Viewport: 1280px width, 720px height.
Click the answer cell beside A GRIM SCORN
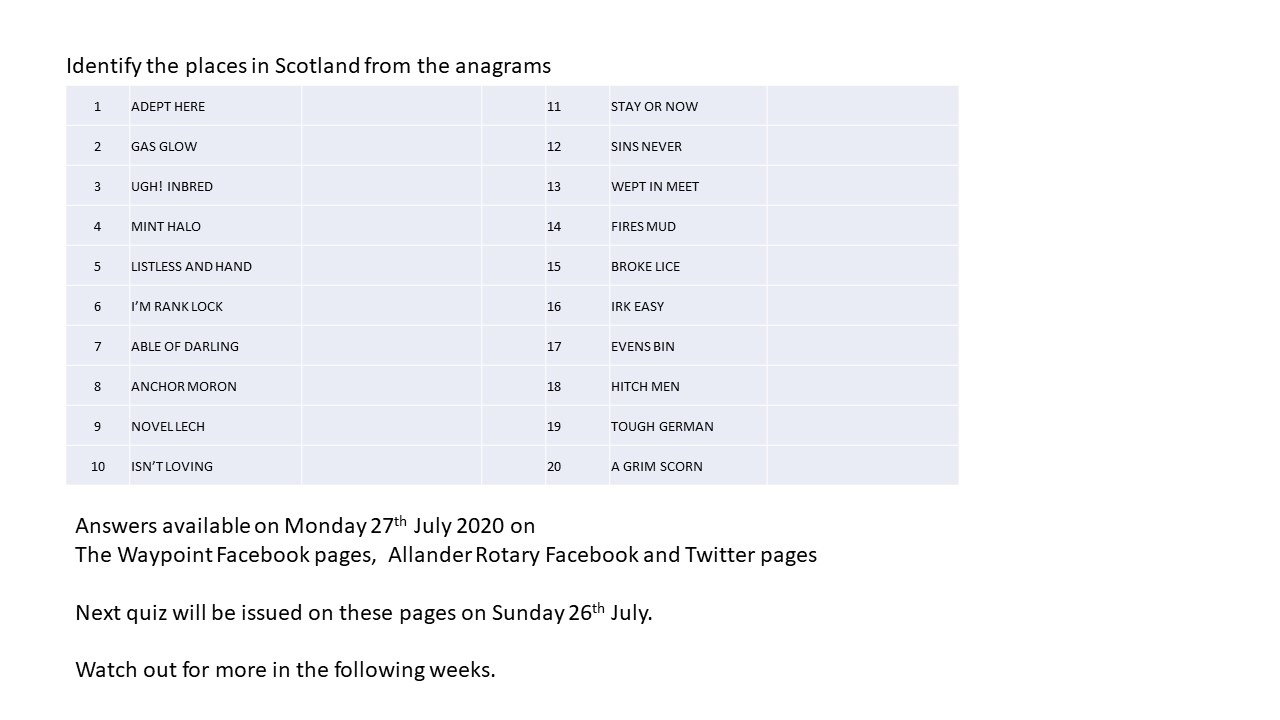click(x=862, y=466)
